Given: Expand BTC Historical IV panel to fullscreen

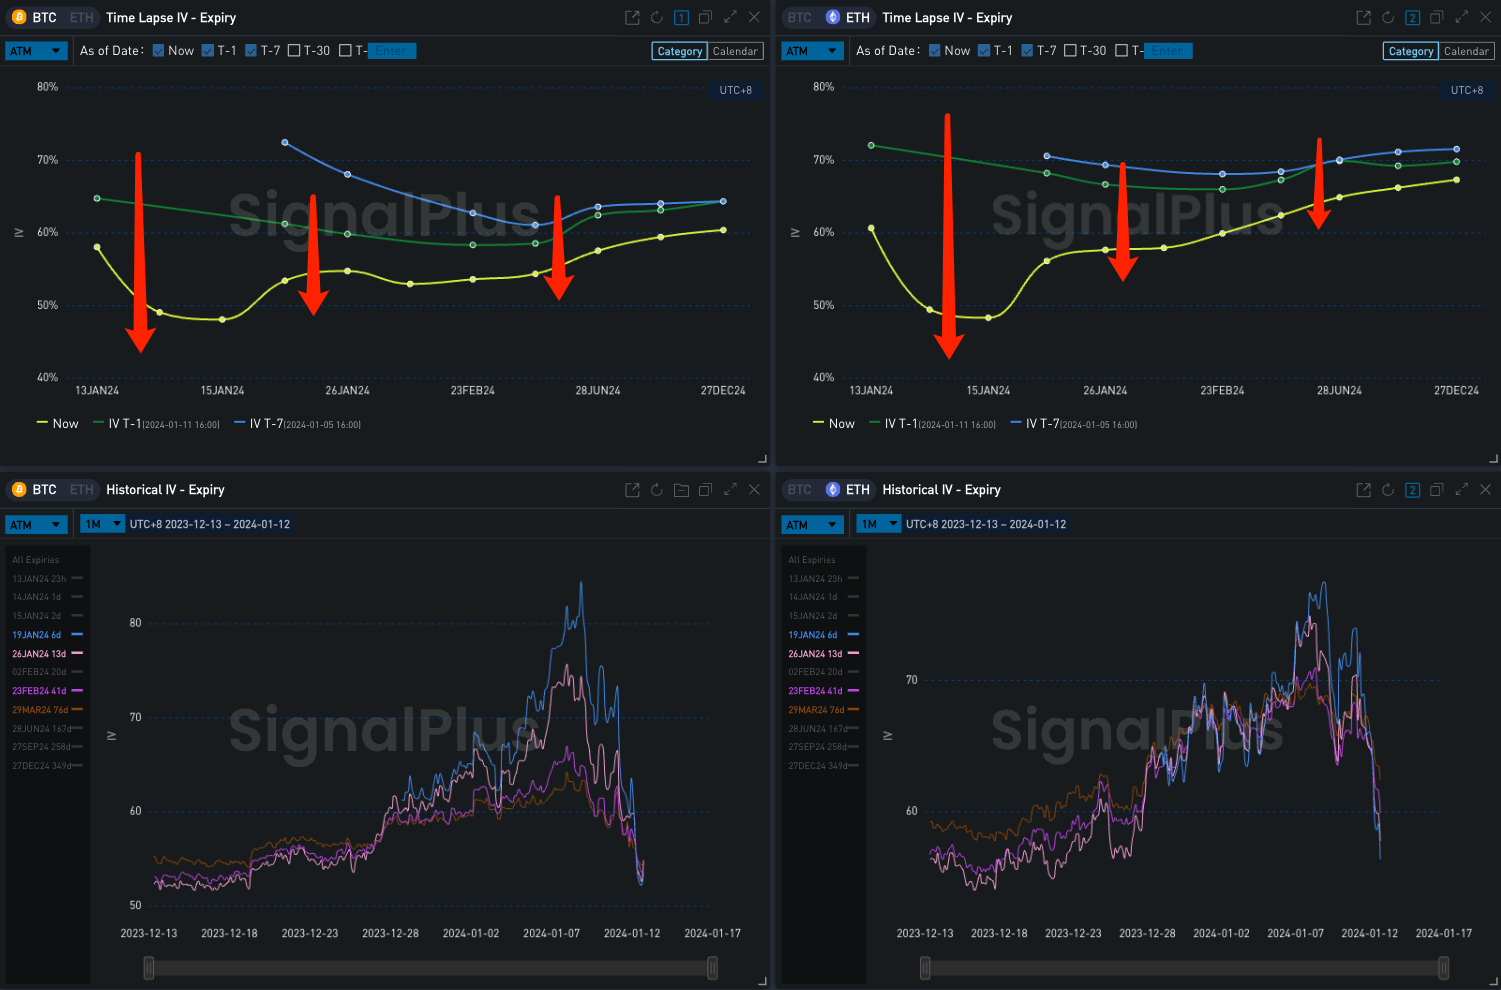Looking at the screenshot, I should (730, 490).
